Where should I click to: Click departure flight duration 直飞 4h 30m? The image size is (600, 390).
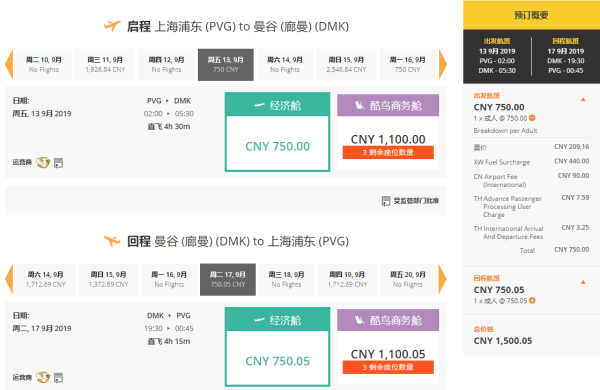click(x=169, y=126)
